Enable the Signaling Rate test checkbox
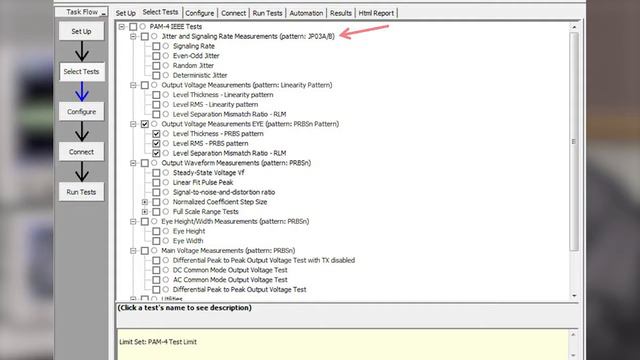This screenshot has width=640, height=360. pos(156,46)
